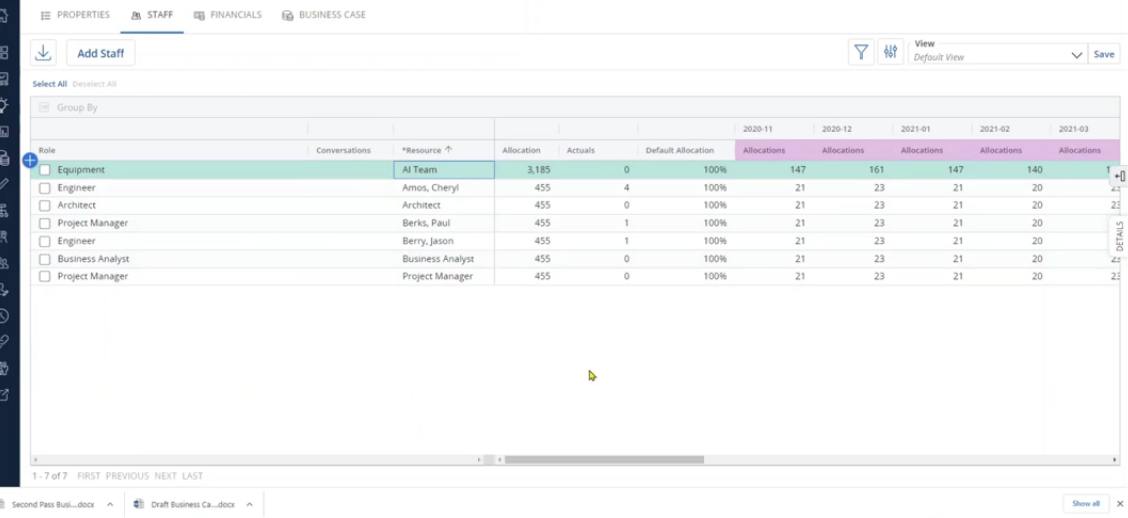Expand the View dropdown
The width and height of the screenshot is (1128, 518).
1076,56
